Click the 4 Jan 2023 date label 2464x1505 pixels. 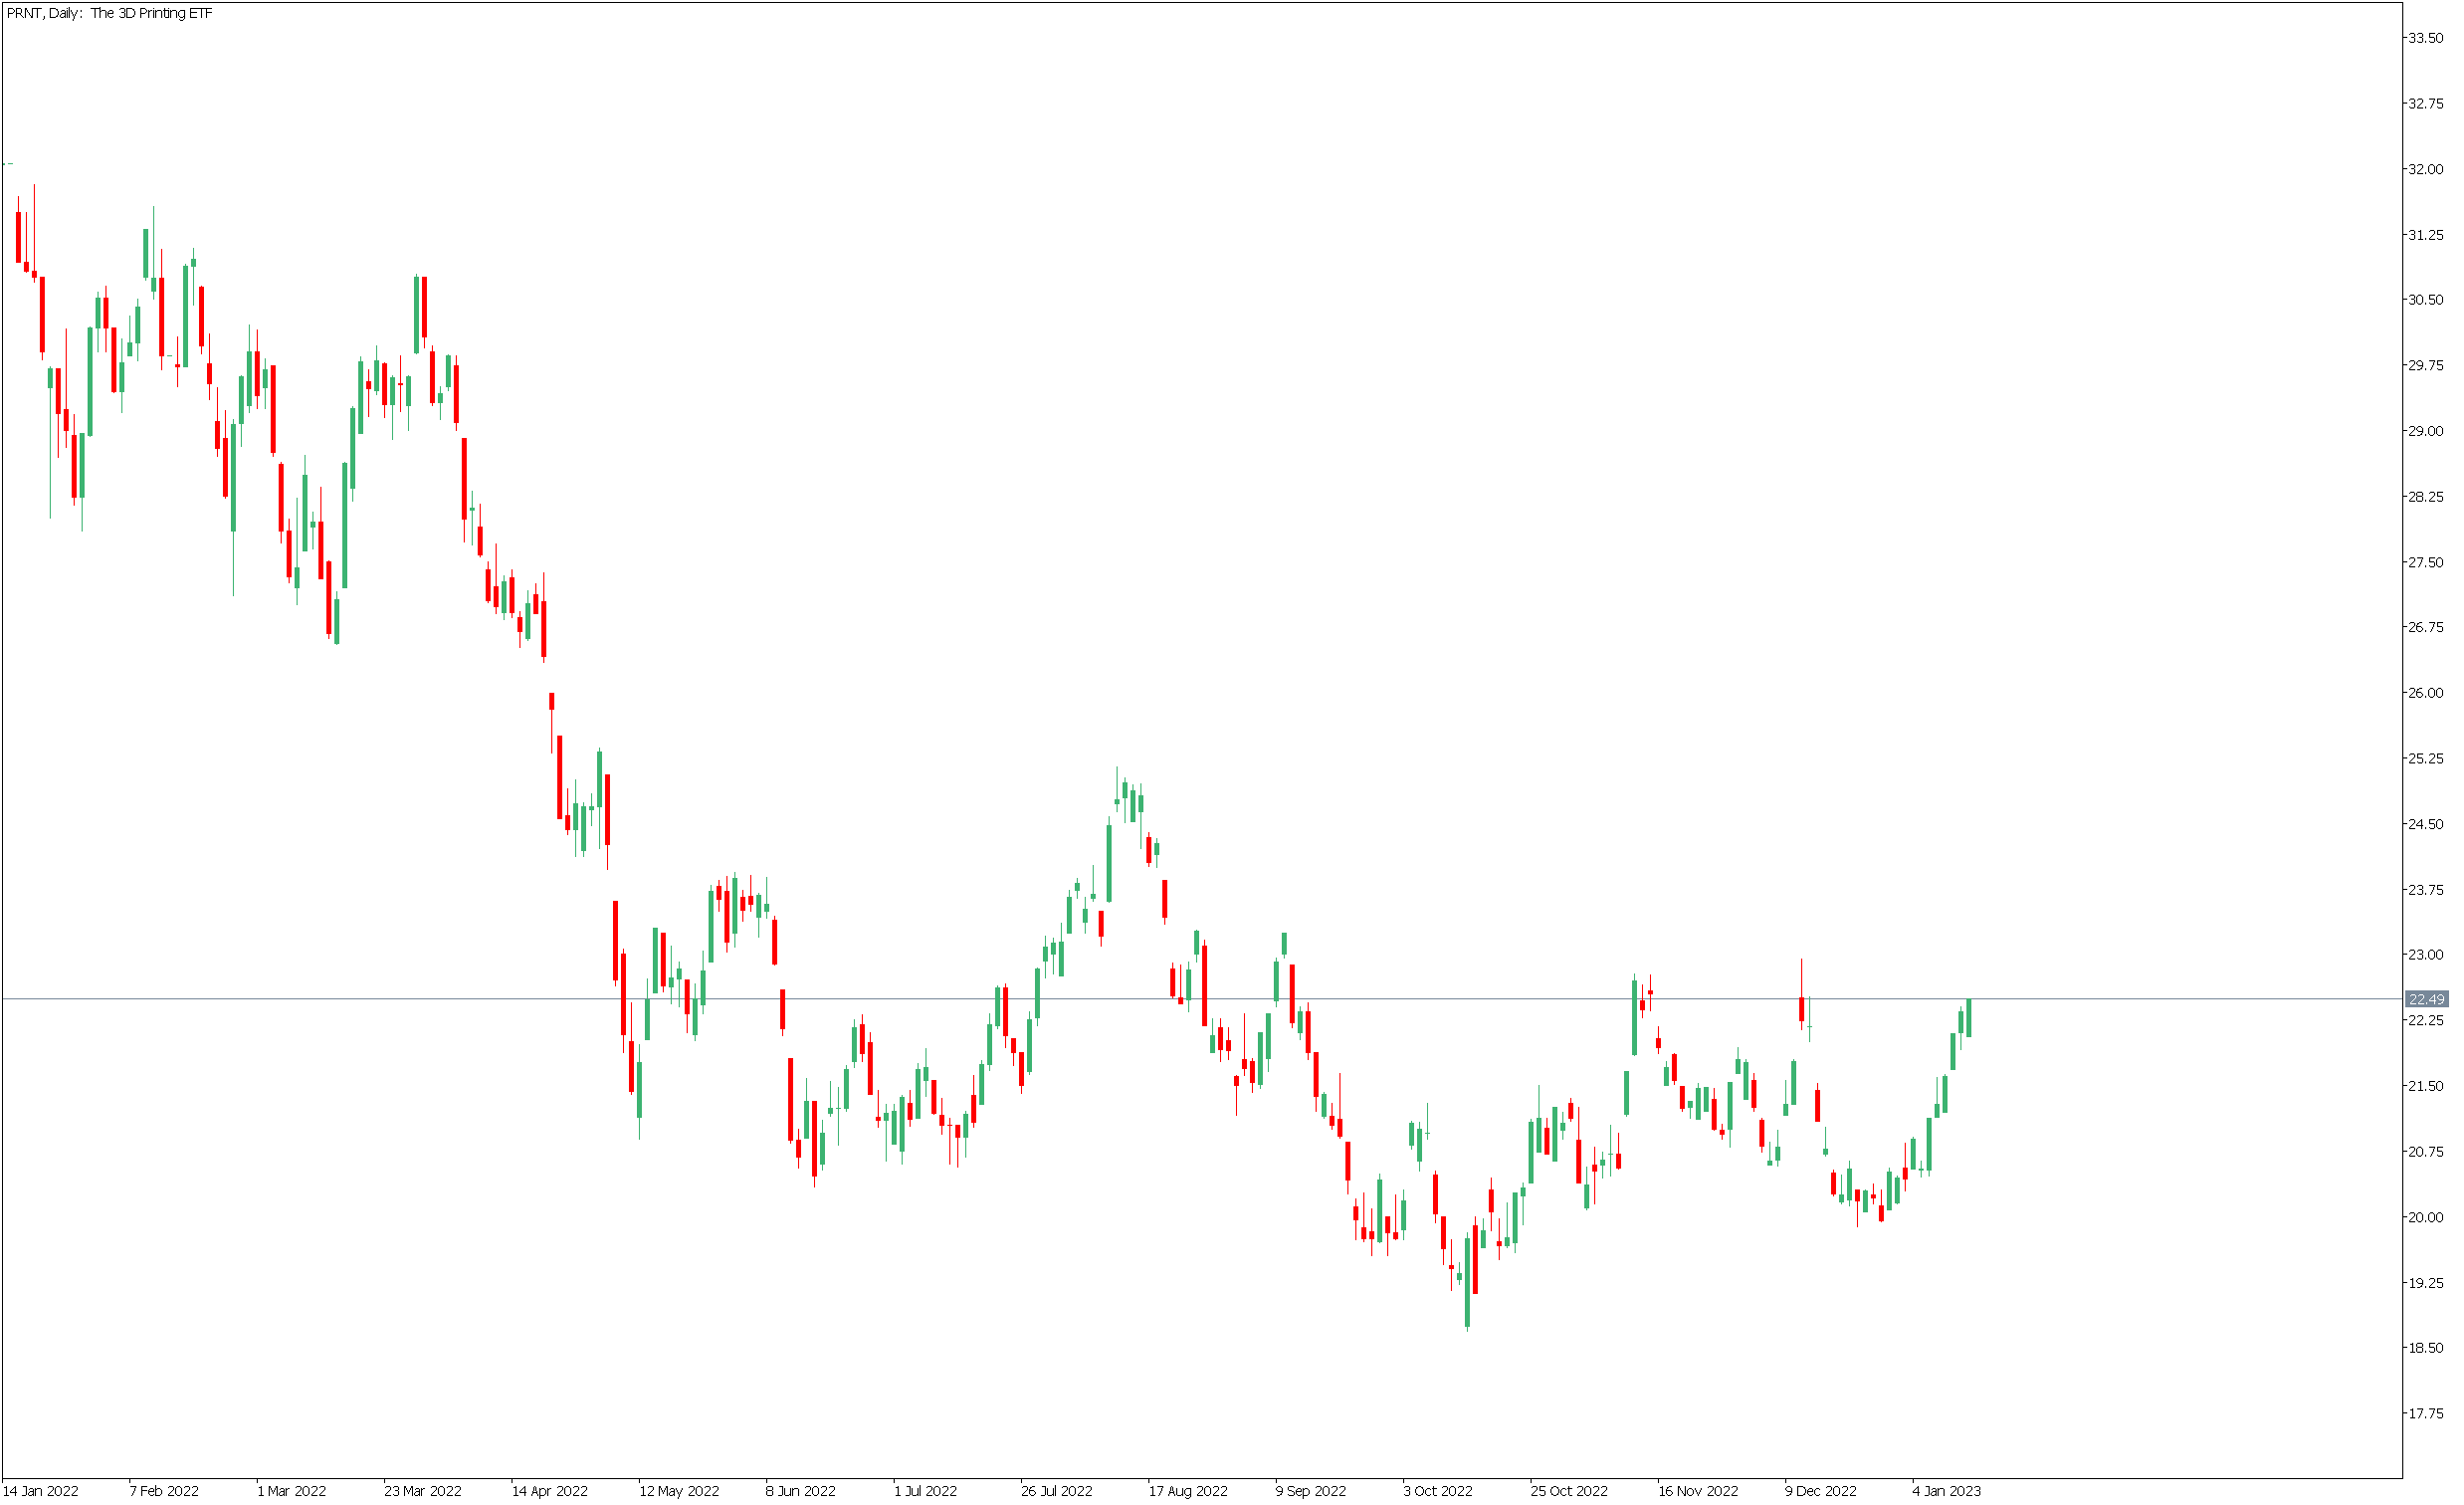point(1947,1491)
